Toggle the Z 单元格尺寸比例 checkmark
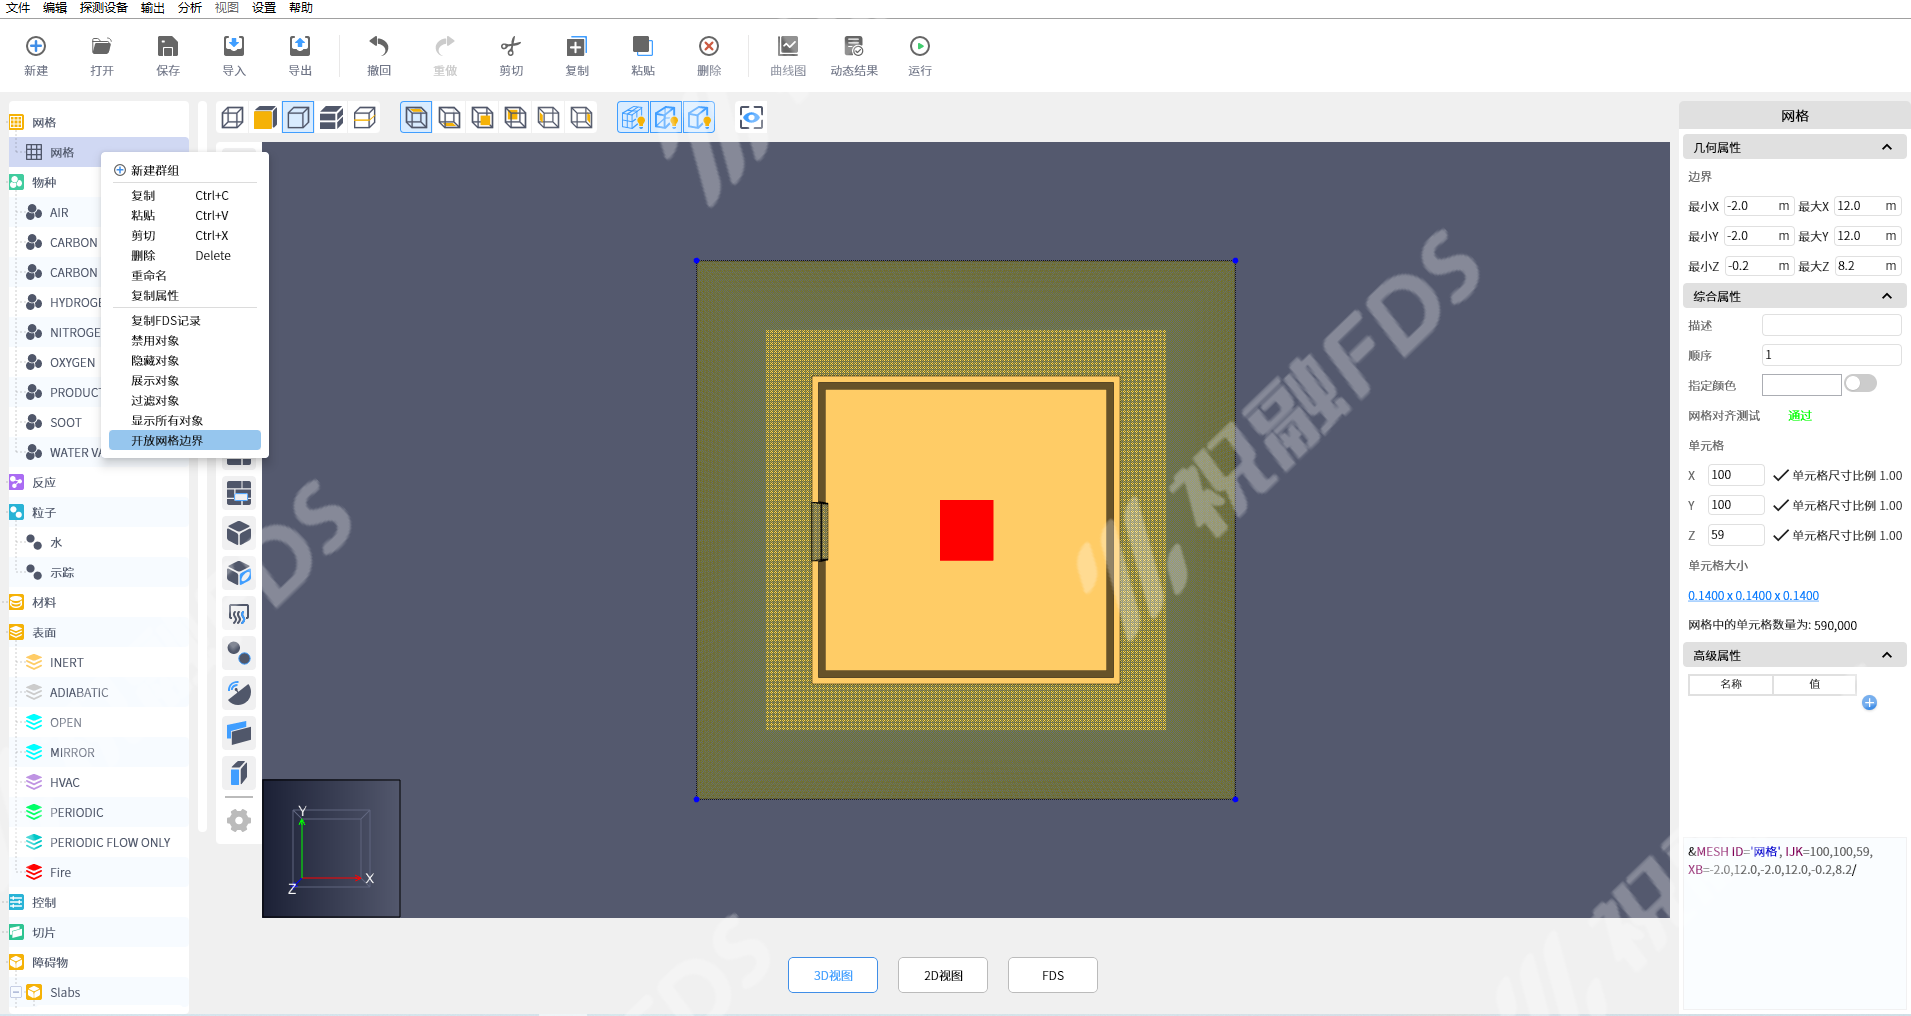This screenshot has width=1911, height=1016. tap(1780, 536)
